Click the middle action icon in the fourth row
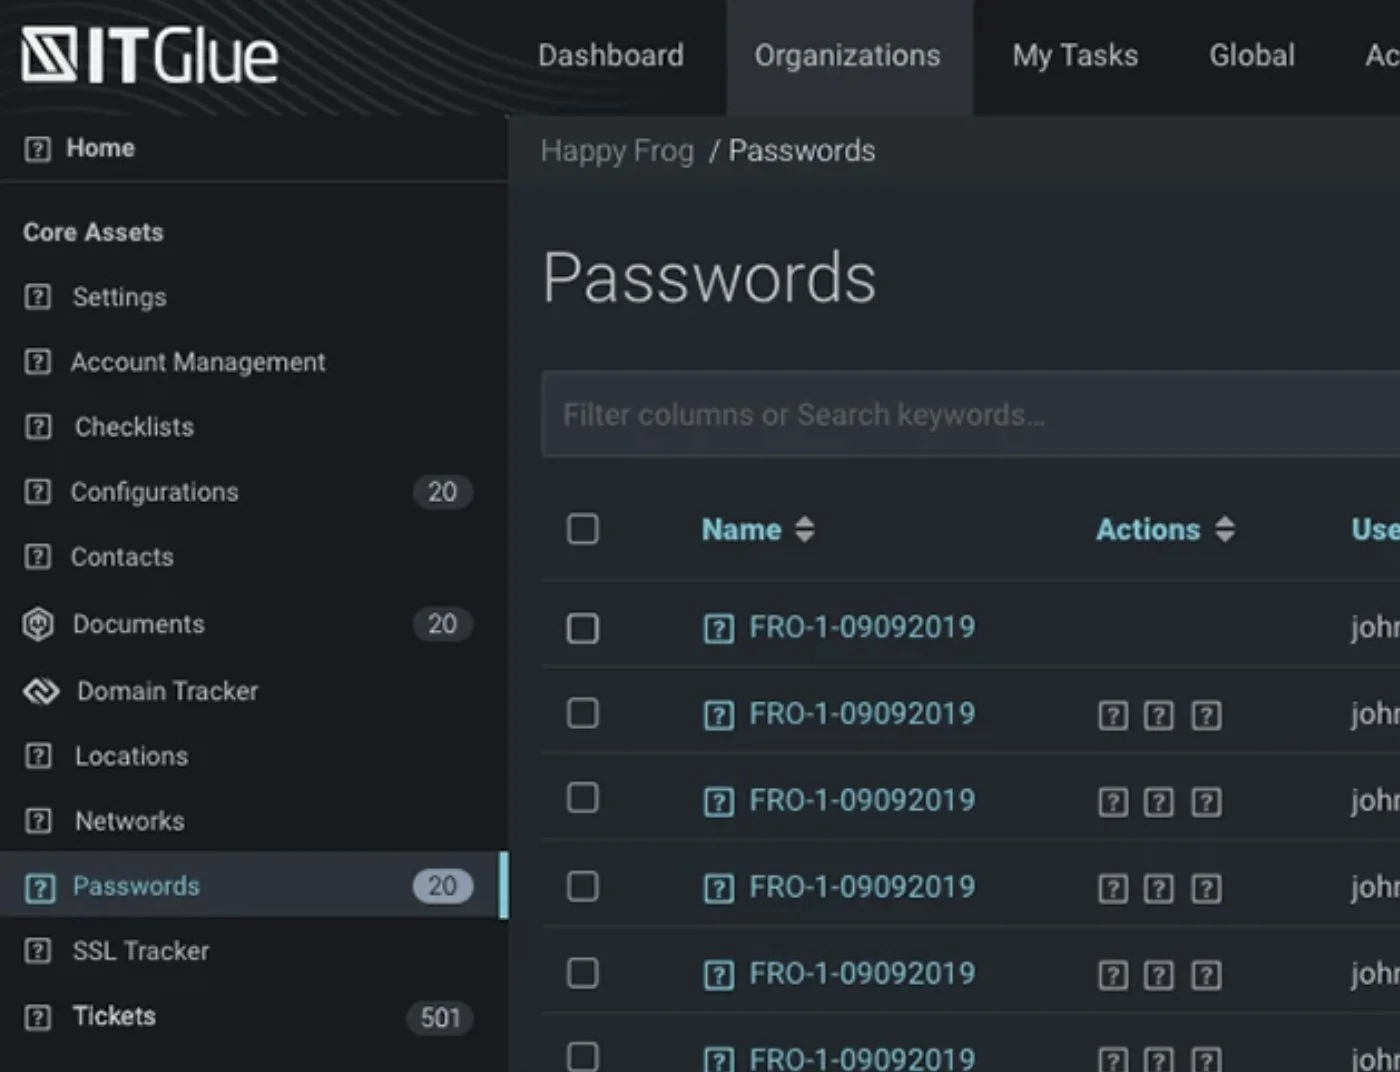 1159,889
